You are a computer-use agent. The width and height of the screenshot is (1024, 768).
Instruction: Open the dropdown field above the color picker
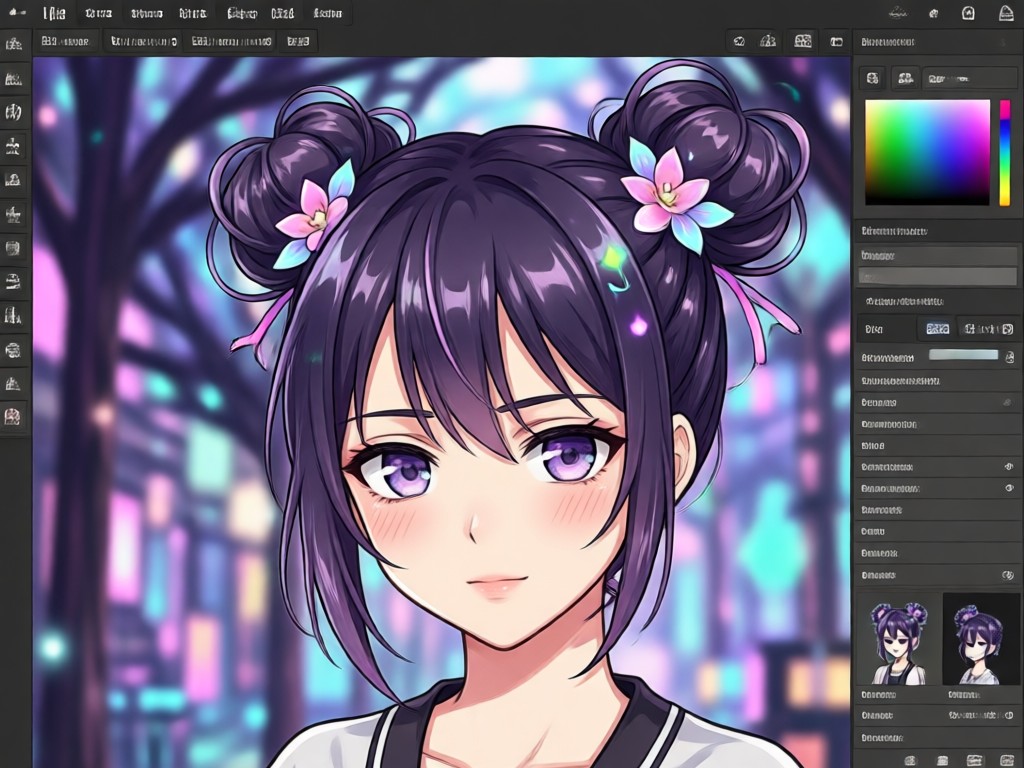pos(969,78)
